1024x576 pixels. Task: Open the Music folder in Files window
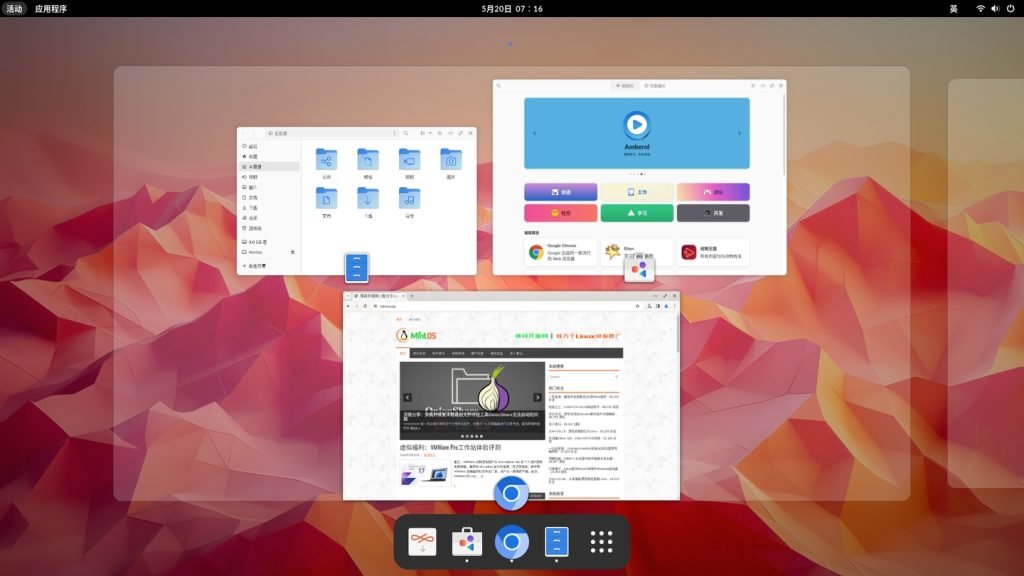(x=409, y=198)
